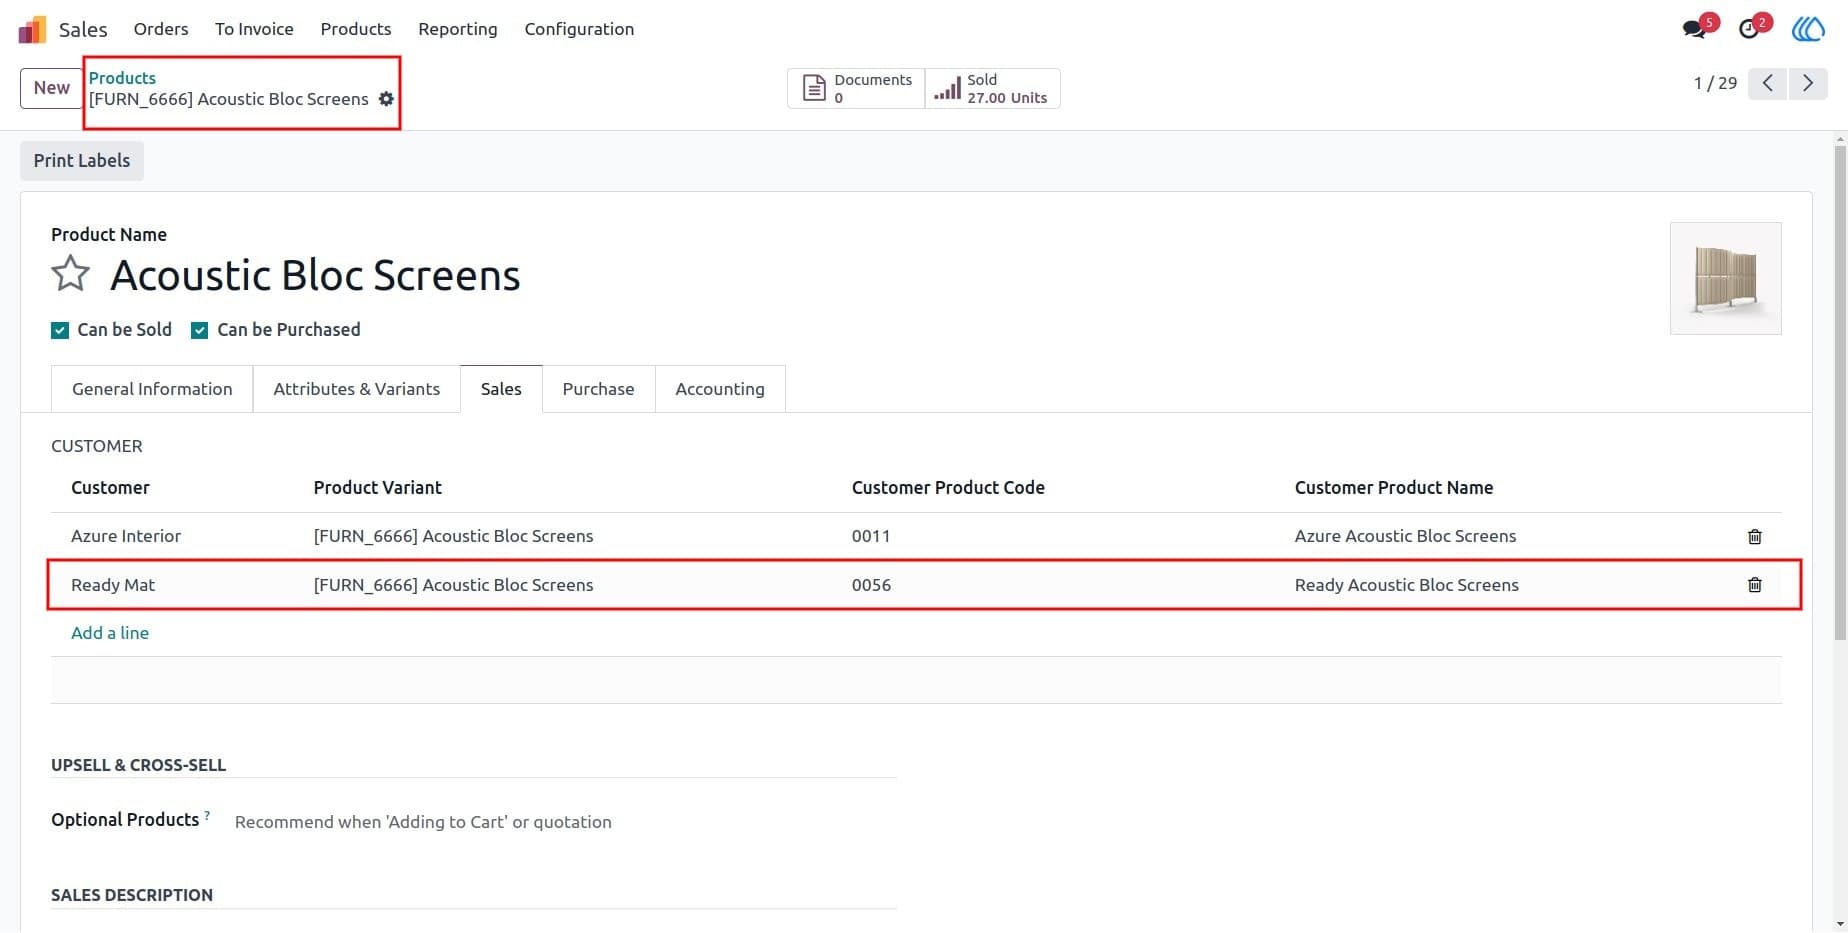Uncheck Can be Sold checkbox
This screenshot has height=933, width=1848.
point(60,330)
